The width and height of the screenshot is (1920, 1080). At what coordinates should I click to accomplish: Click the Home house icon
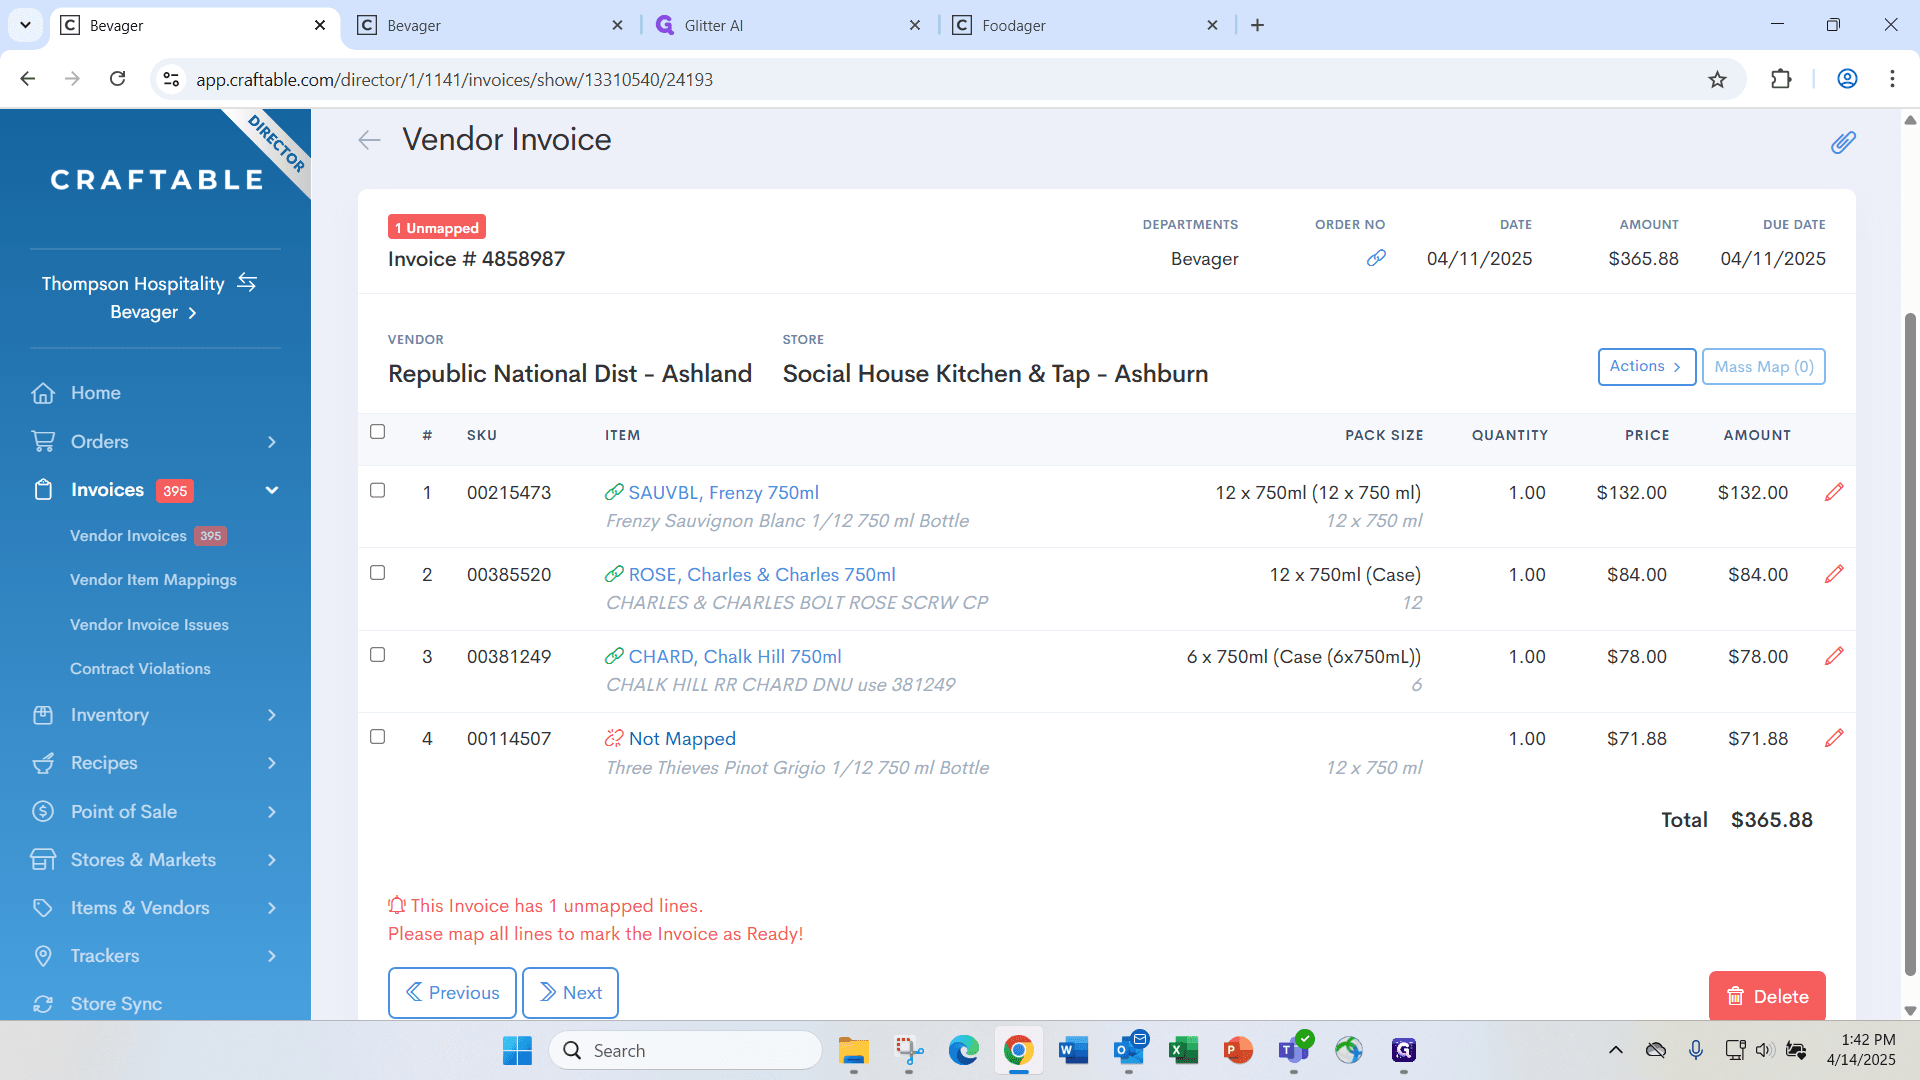[x=43, y=393]
